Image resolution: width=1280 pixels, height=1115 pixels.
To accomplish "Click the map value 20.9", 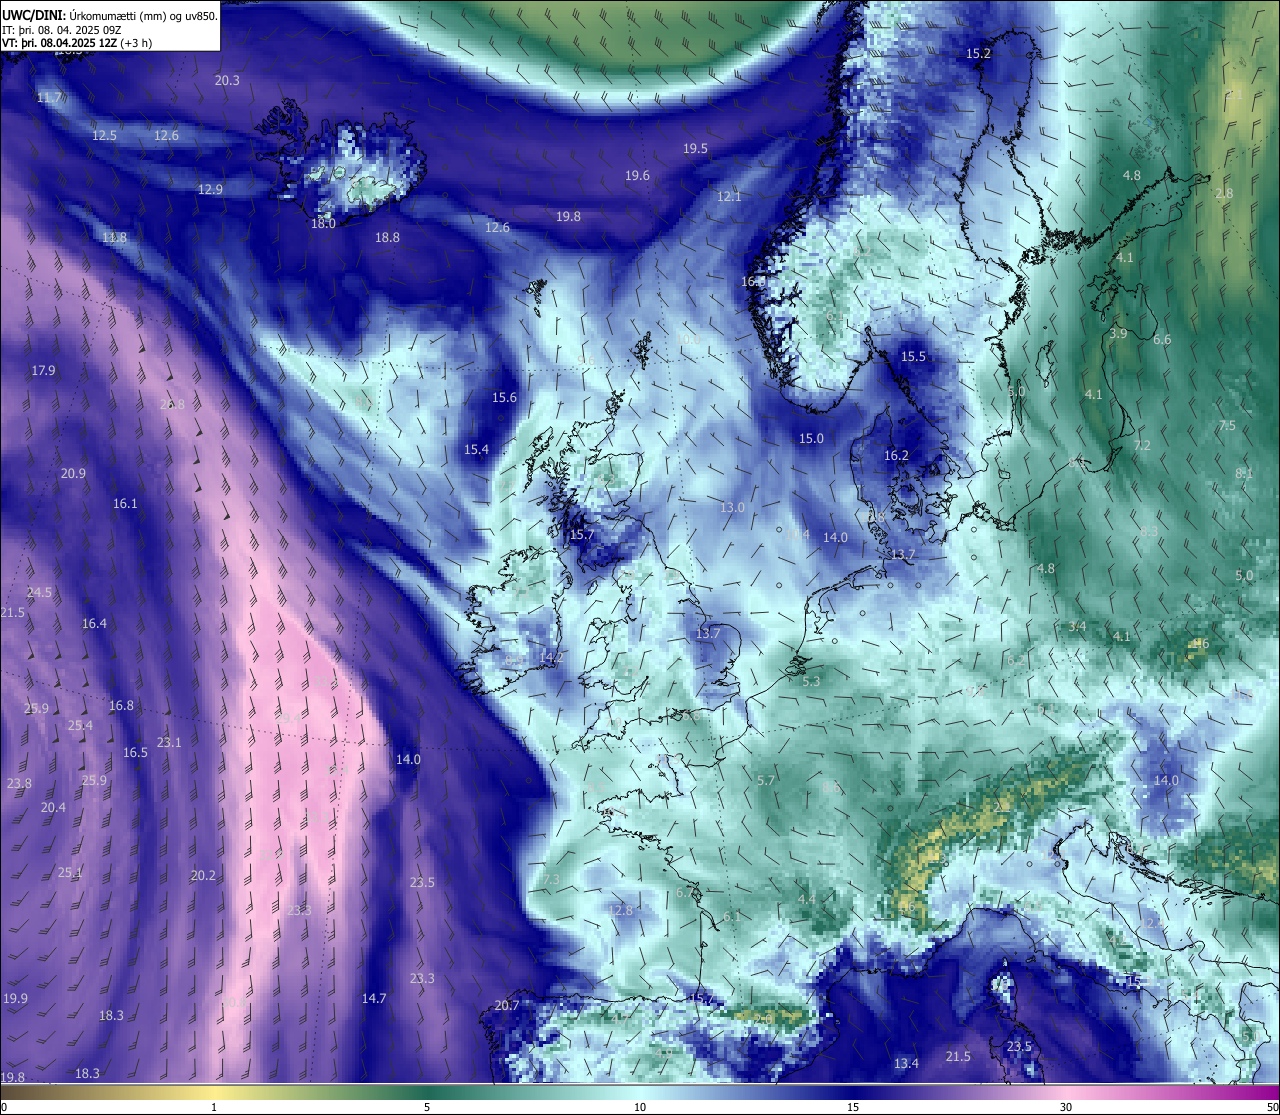I will click(x=73, y=473).
